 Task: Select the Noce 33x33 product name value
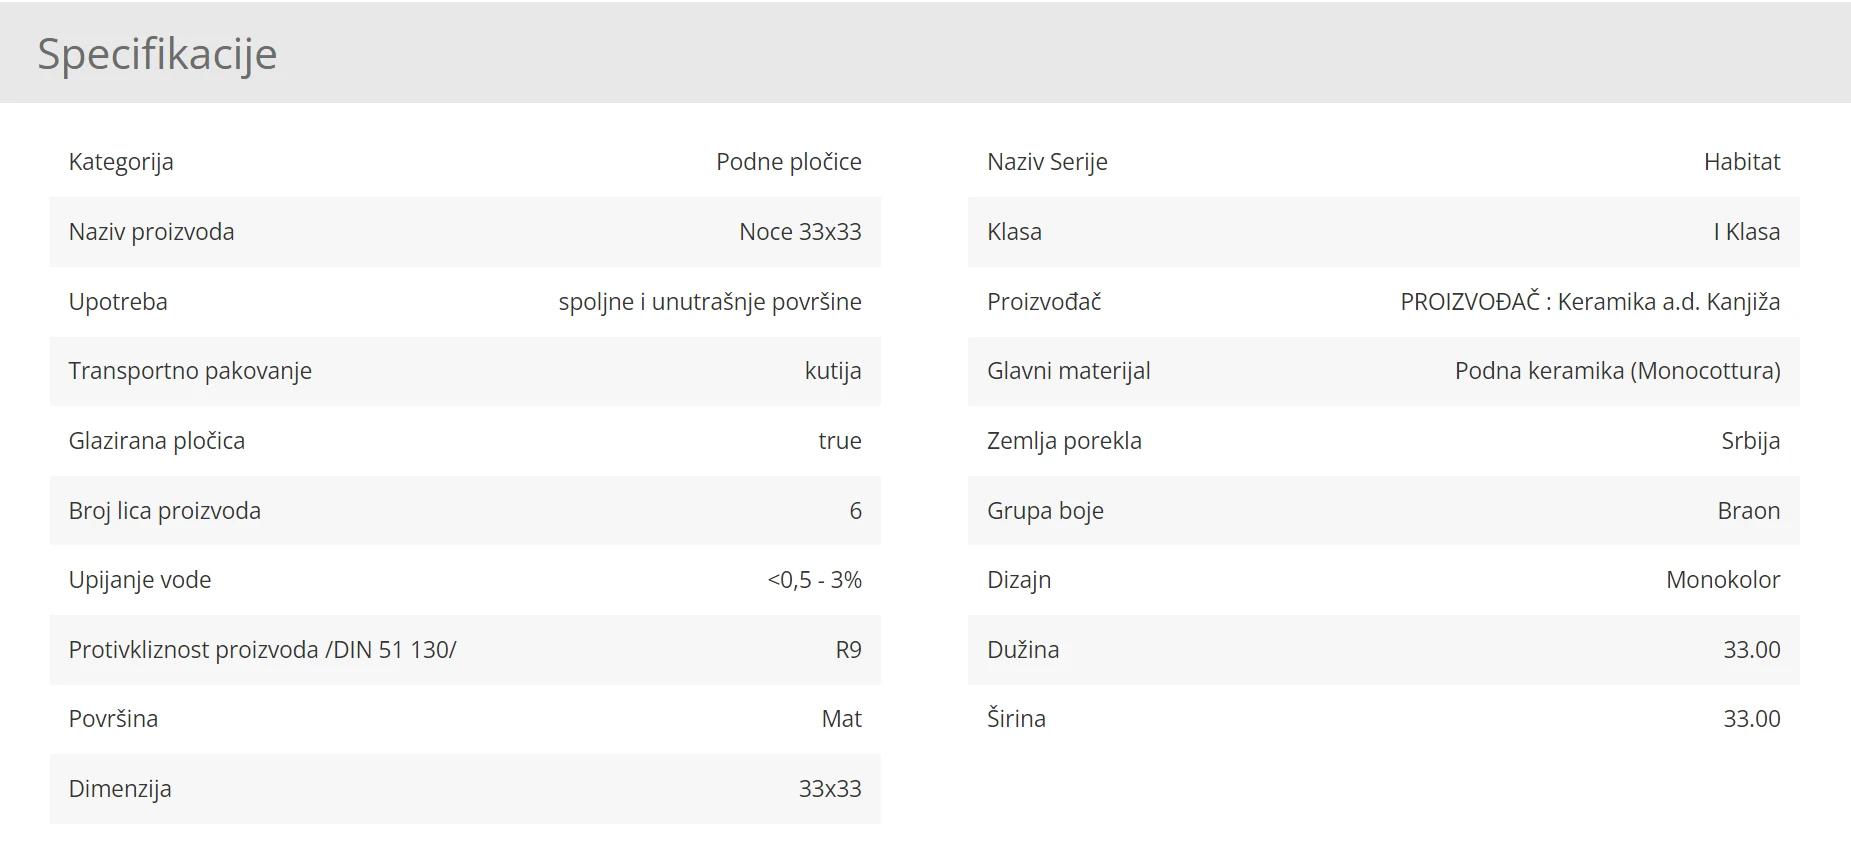pyautogui.click(x=800, y=232)
